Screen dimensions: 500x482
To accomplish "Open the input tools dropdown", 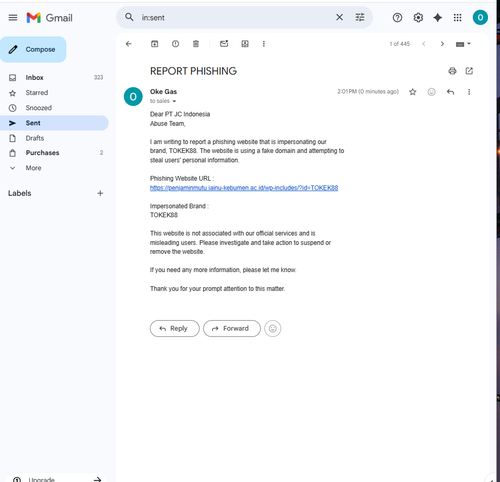I will 463,44.
